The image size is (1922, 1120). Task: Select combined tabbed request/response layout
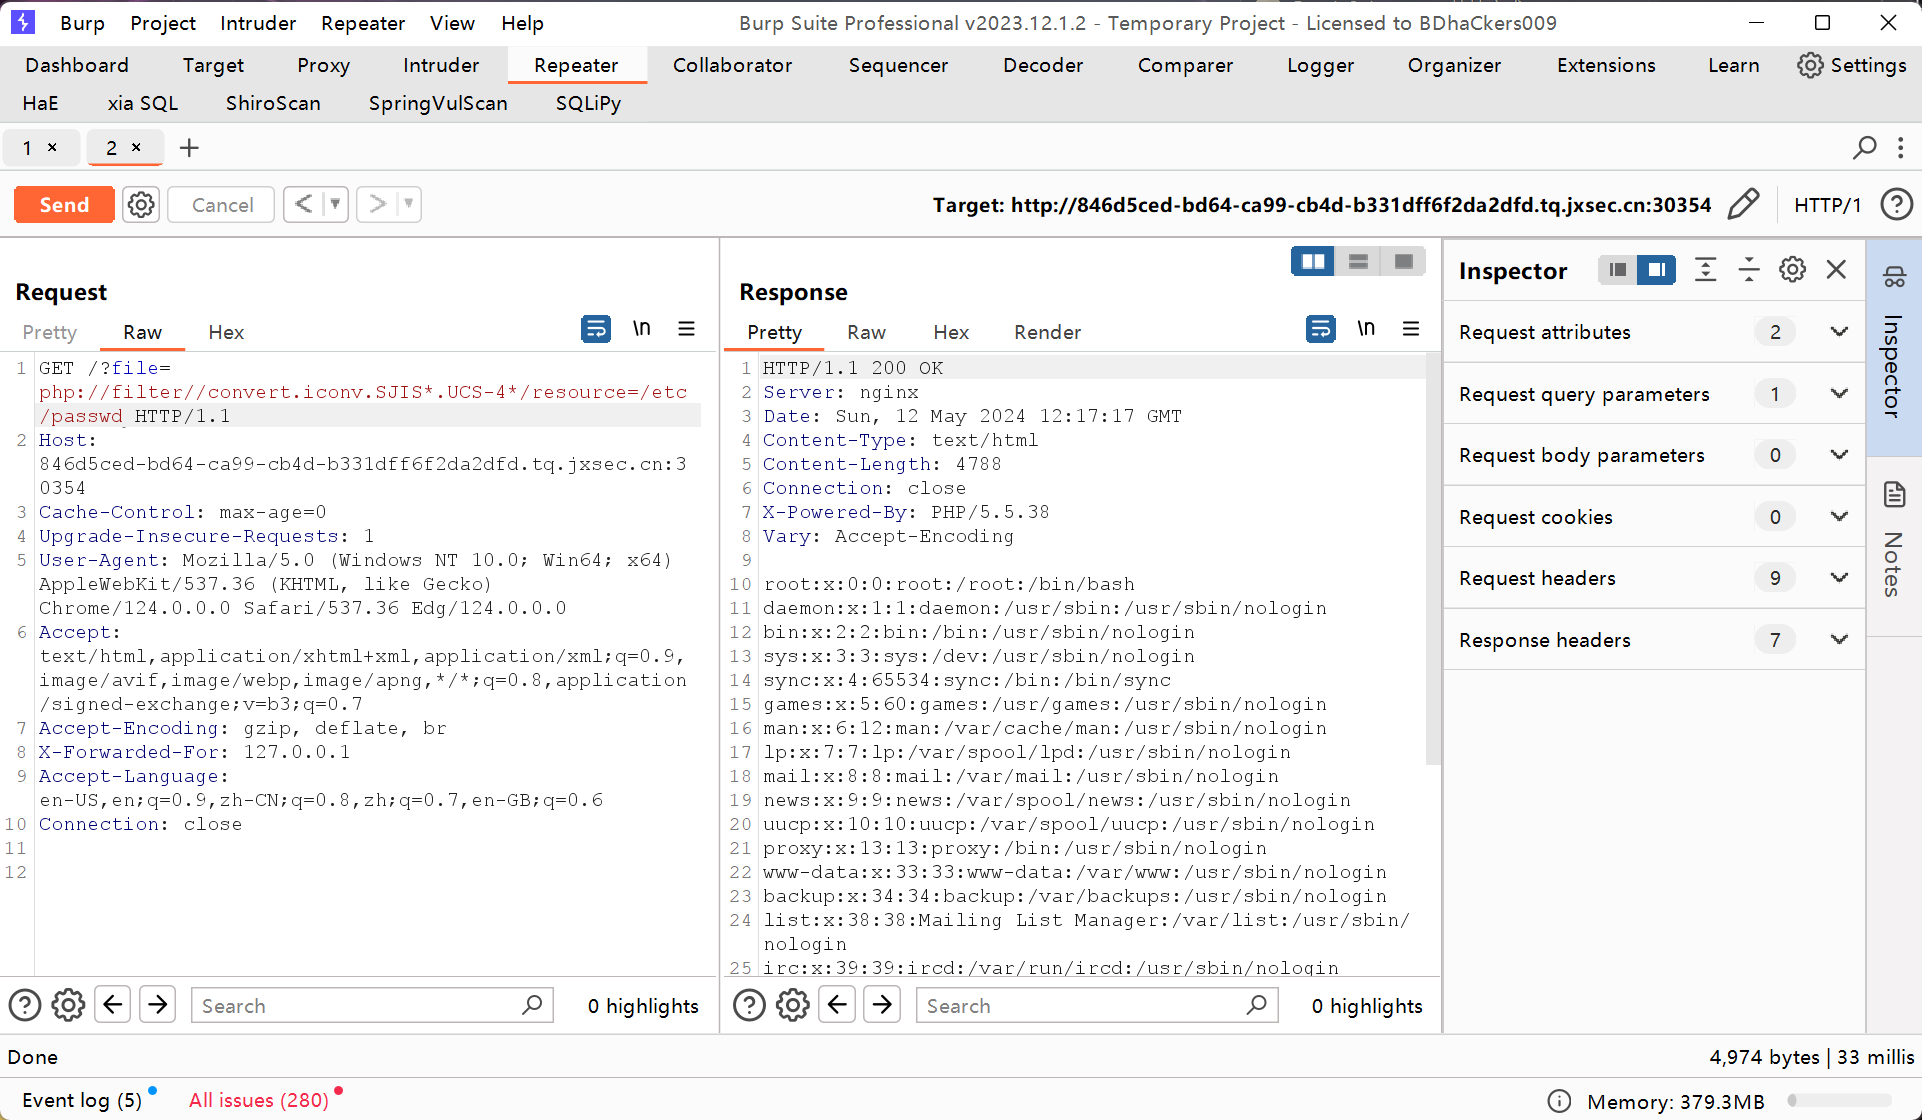click(1403, 262)
